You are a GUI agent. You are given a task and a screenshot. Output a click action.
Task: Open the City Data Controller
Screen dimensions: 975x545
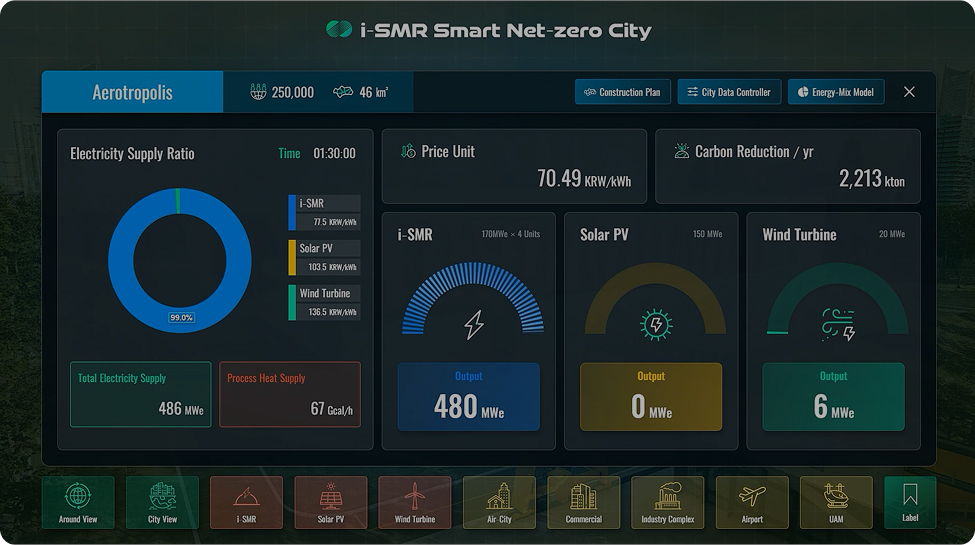728,92
